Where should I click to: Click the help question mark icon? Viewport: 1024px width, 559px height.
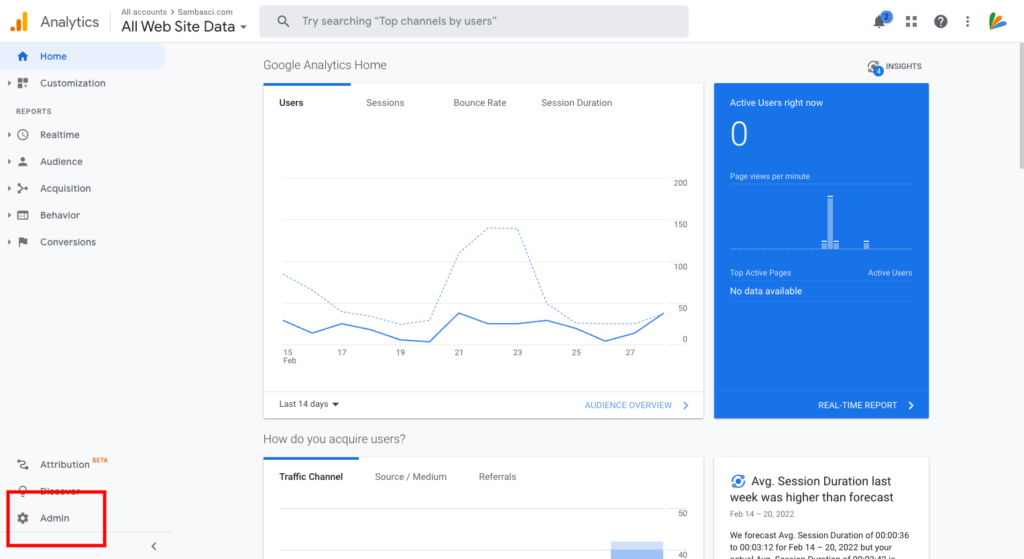(940, 22)
